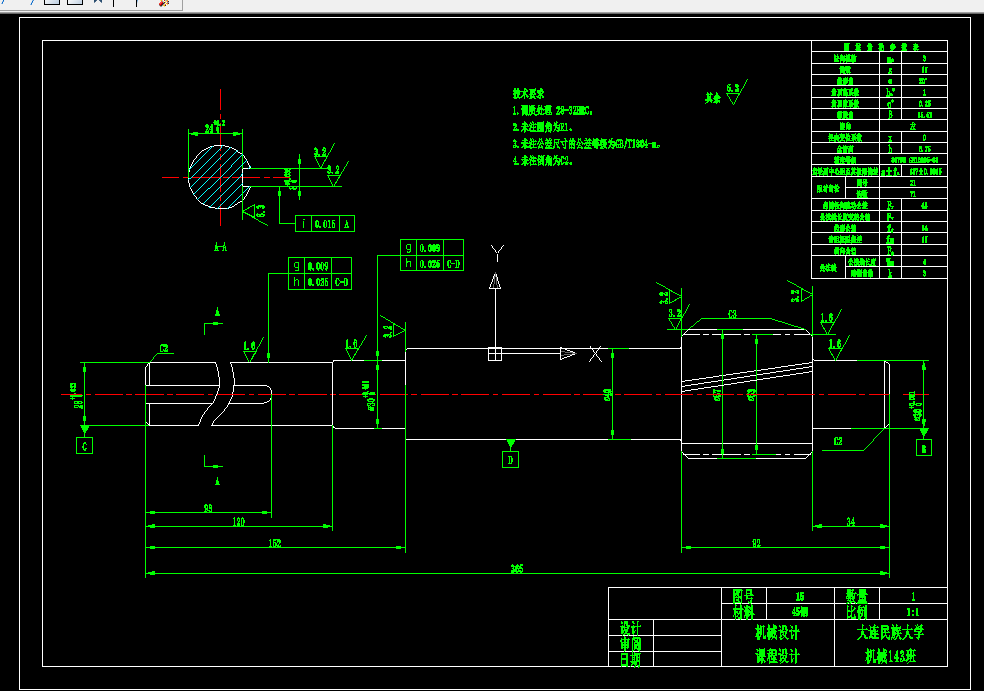Click the C3 chamfer label on gear
The height and width of the screenshot is (691, 984).
(x=732, y=314)
